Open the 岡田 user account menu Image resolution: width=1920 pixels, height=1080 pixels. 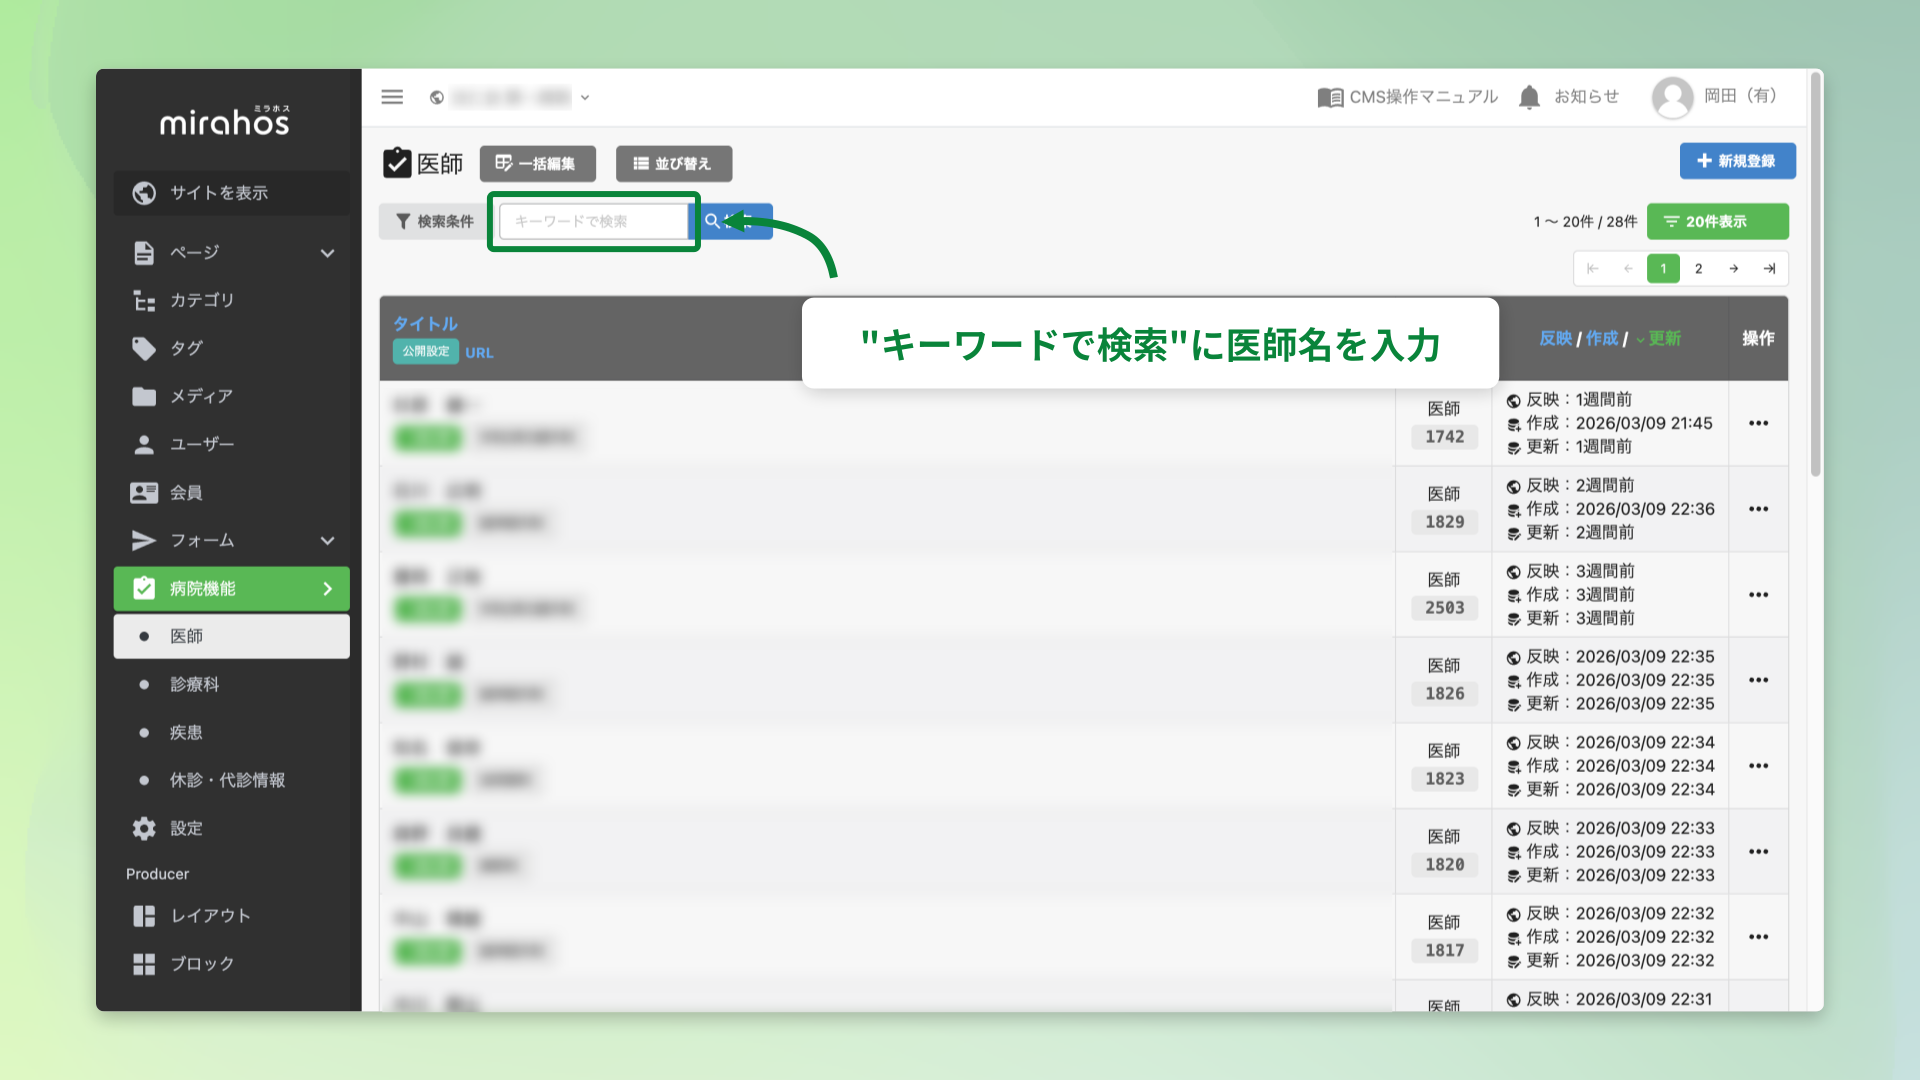(x=1715, y=97)
